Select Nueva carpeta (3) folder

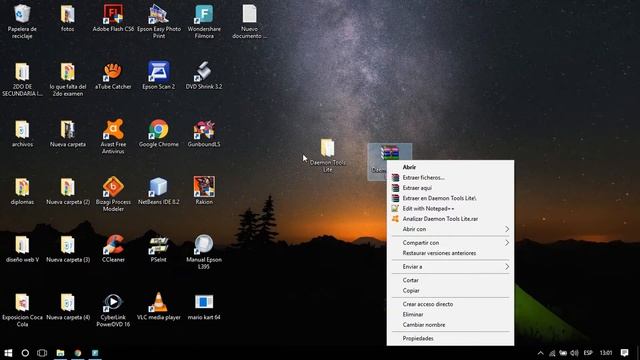pyautogui.click(x=67, y=249)
